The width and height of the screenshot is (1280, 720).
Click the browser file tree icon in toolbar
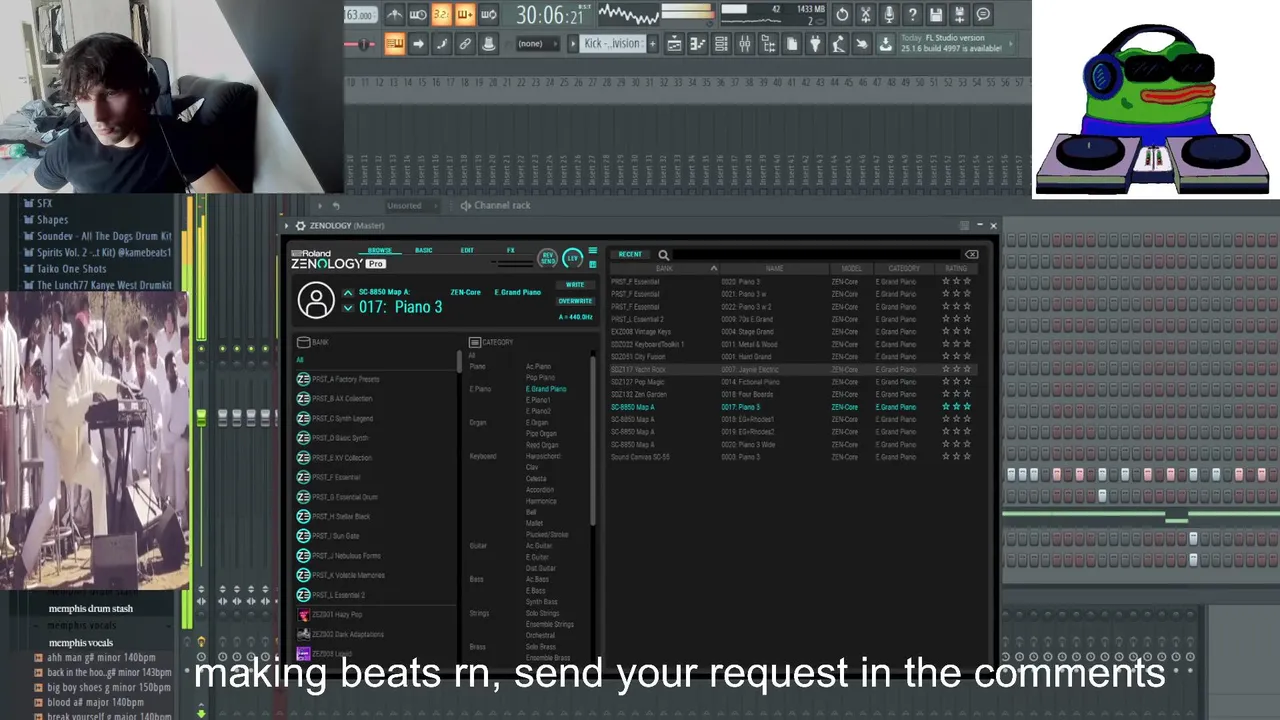(x=768, y=44)
